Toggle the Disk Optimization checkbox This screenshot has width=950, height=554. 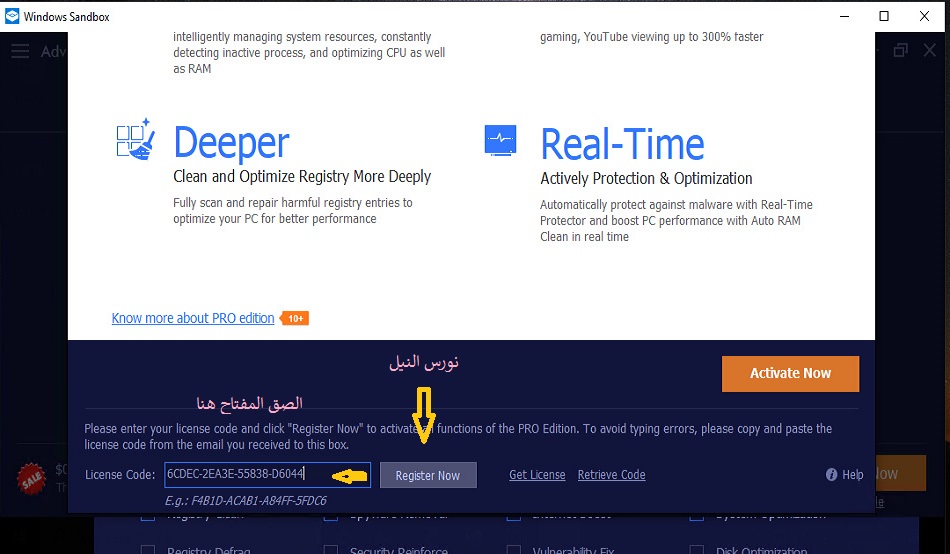pos(697,550)
